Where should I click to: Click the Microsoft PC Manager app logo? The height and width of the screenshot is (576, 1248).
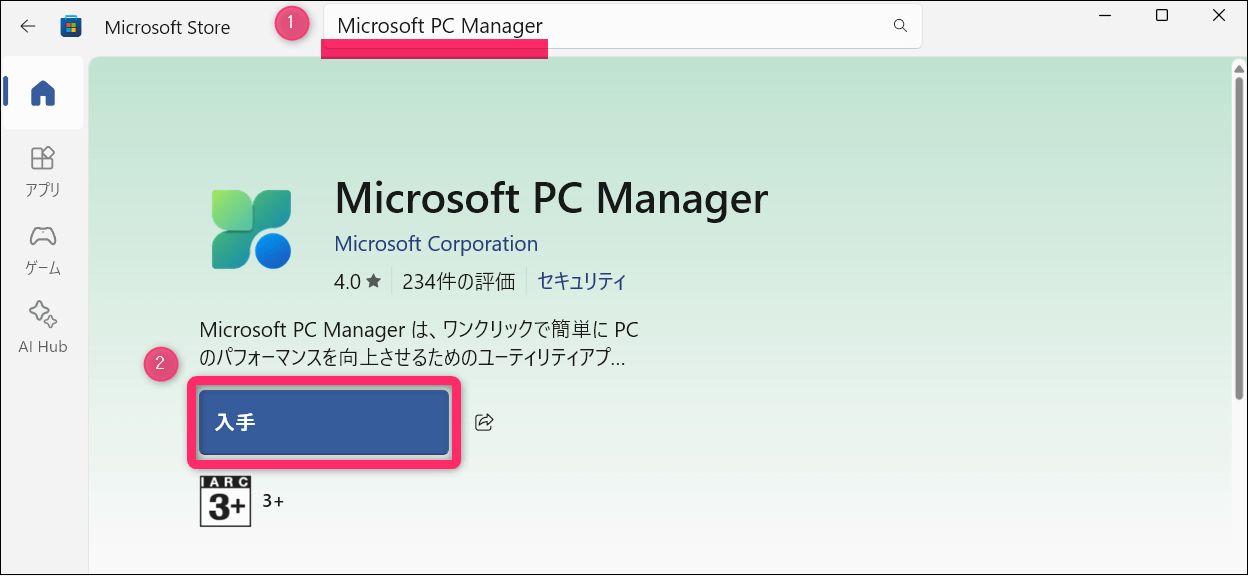[x=251, y=229]
